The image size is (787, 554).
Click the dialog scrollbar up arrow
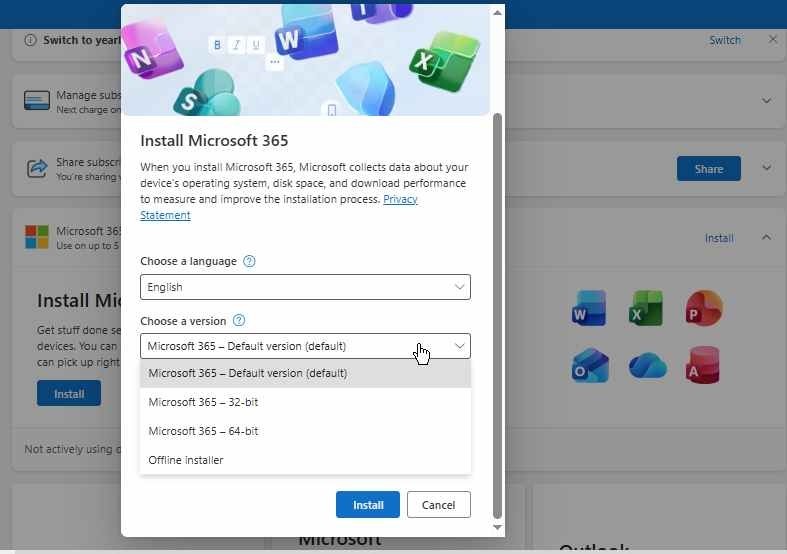[x=497, y=13]
